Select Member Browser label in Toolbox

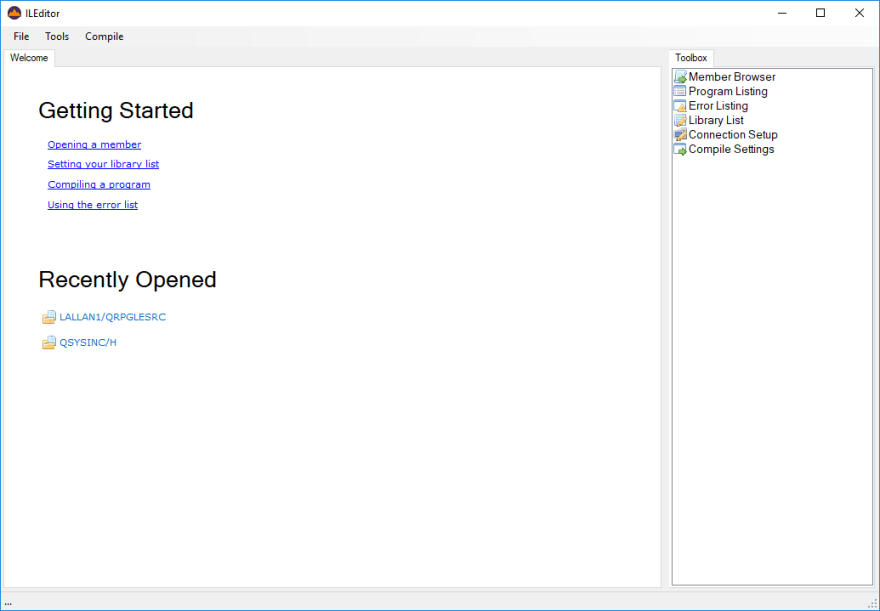pos(732,77)
